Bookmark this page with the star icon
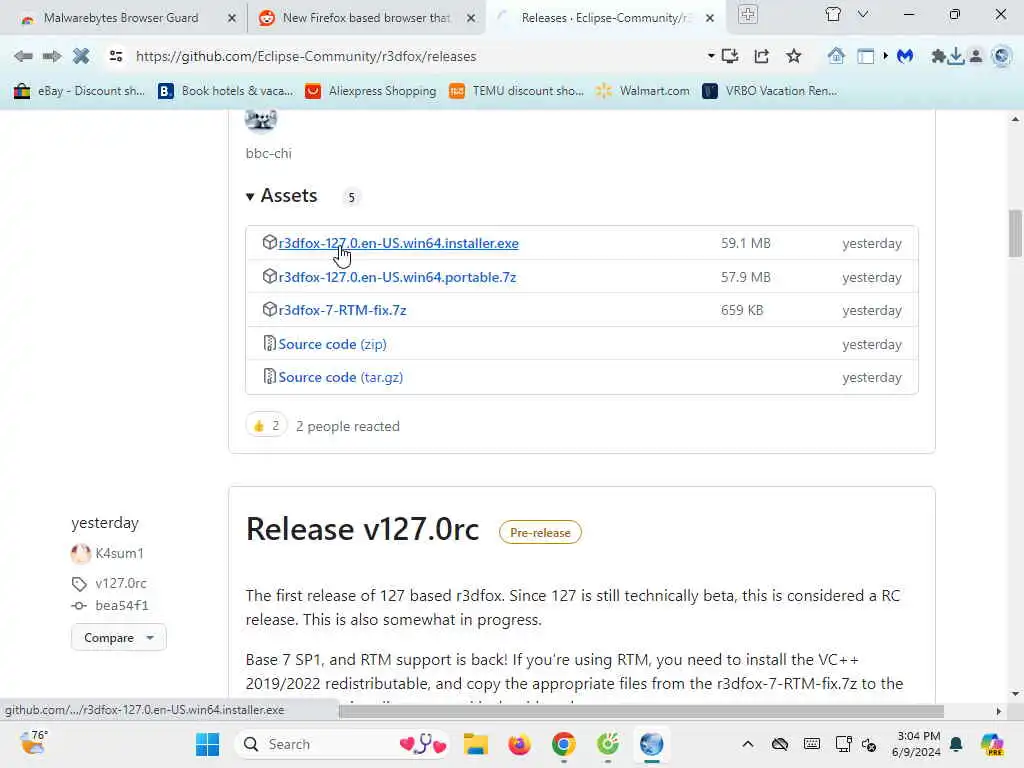The image size is (1024, 768). coord(793,56)
